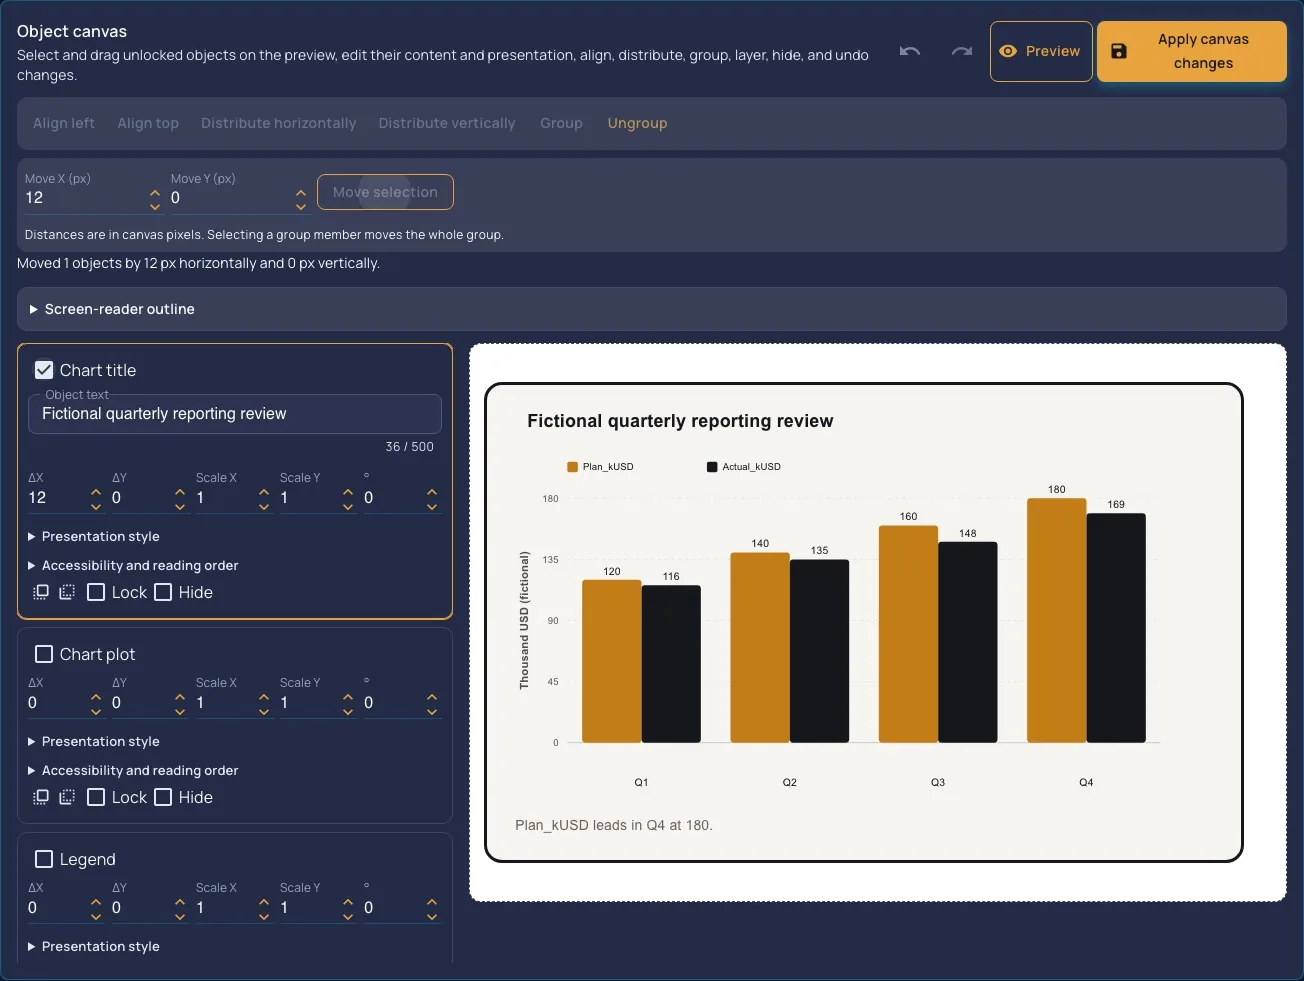The width and height of the screenshot is (1304, 981).
Task: Choose Ungroup in the alignment toolbar
Action: click(637, 123)
